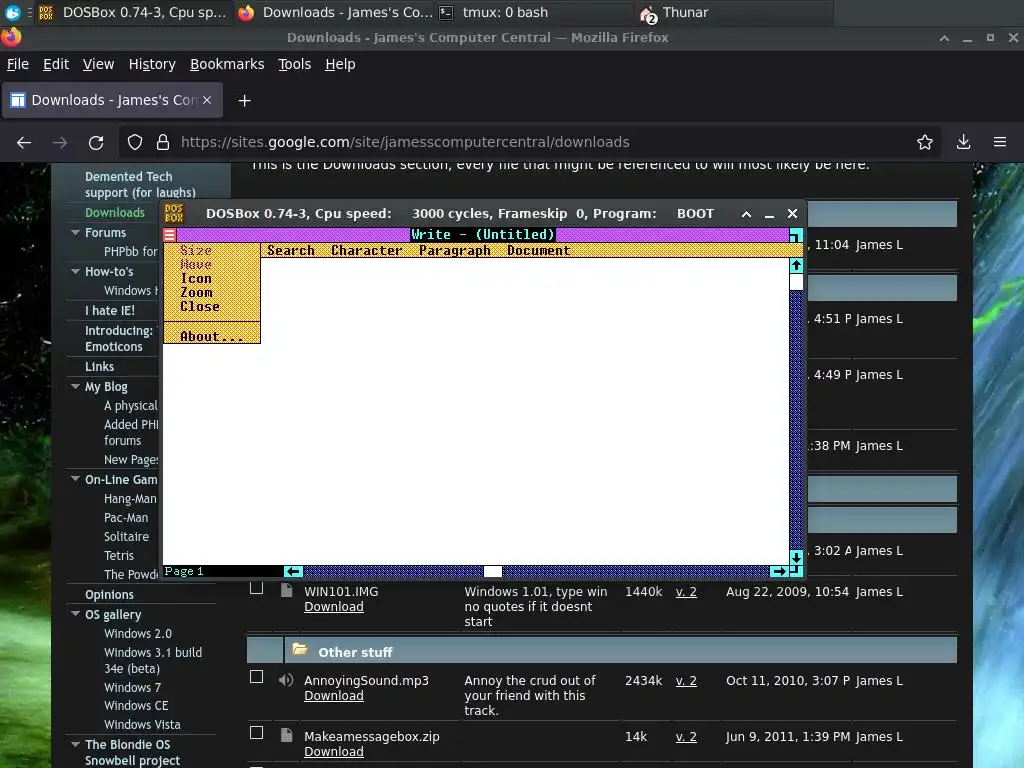Viewport: 1024px width, 768px height.
Task: Tick the AnnoyingSound.mp3 checkbox
Action: tap(257, 677)
